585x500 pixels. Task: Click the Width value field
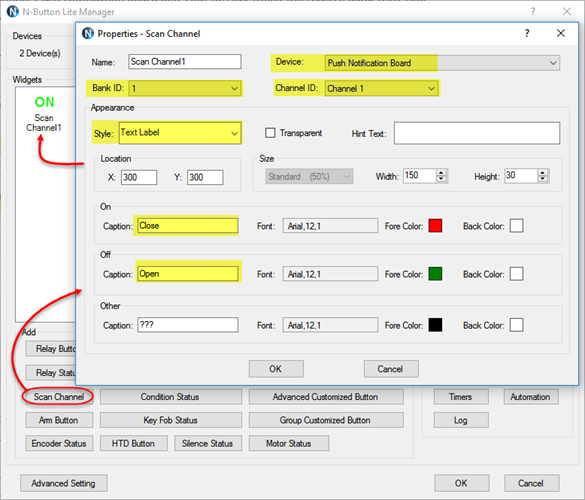420,176
